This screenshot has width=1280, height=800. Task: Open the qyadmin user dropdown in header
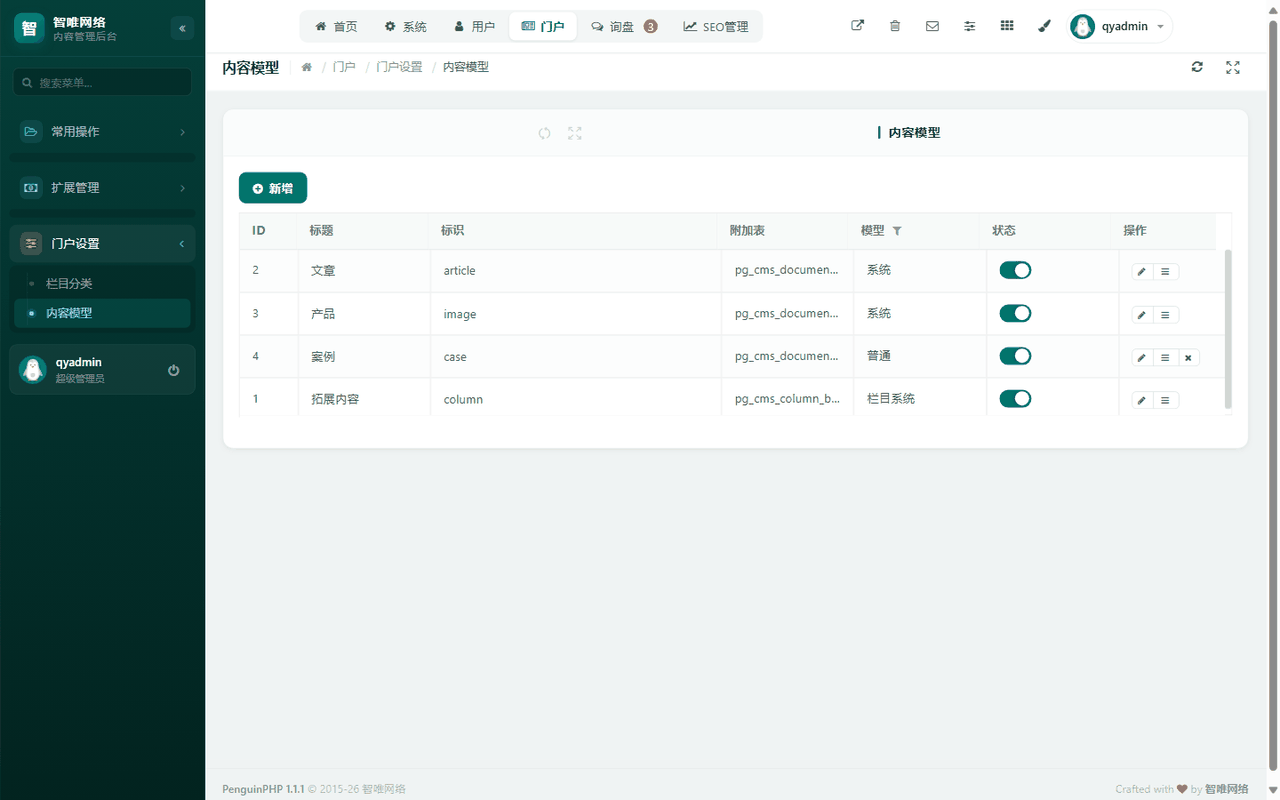click(x=1120, y=26)
